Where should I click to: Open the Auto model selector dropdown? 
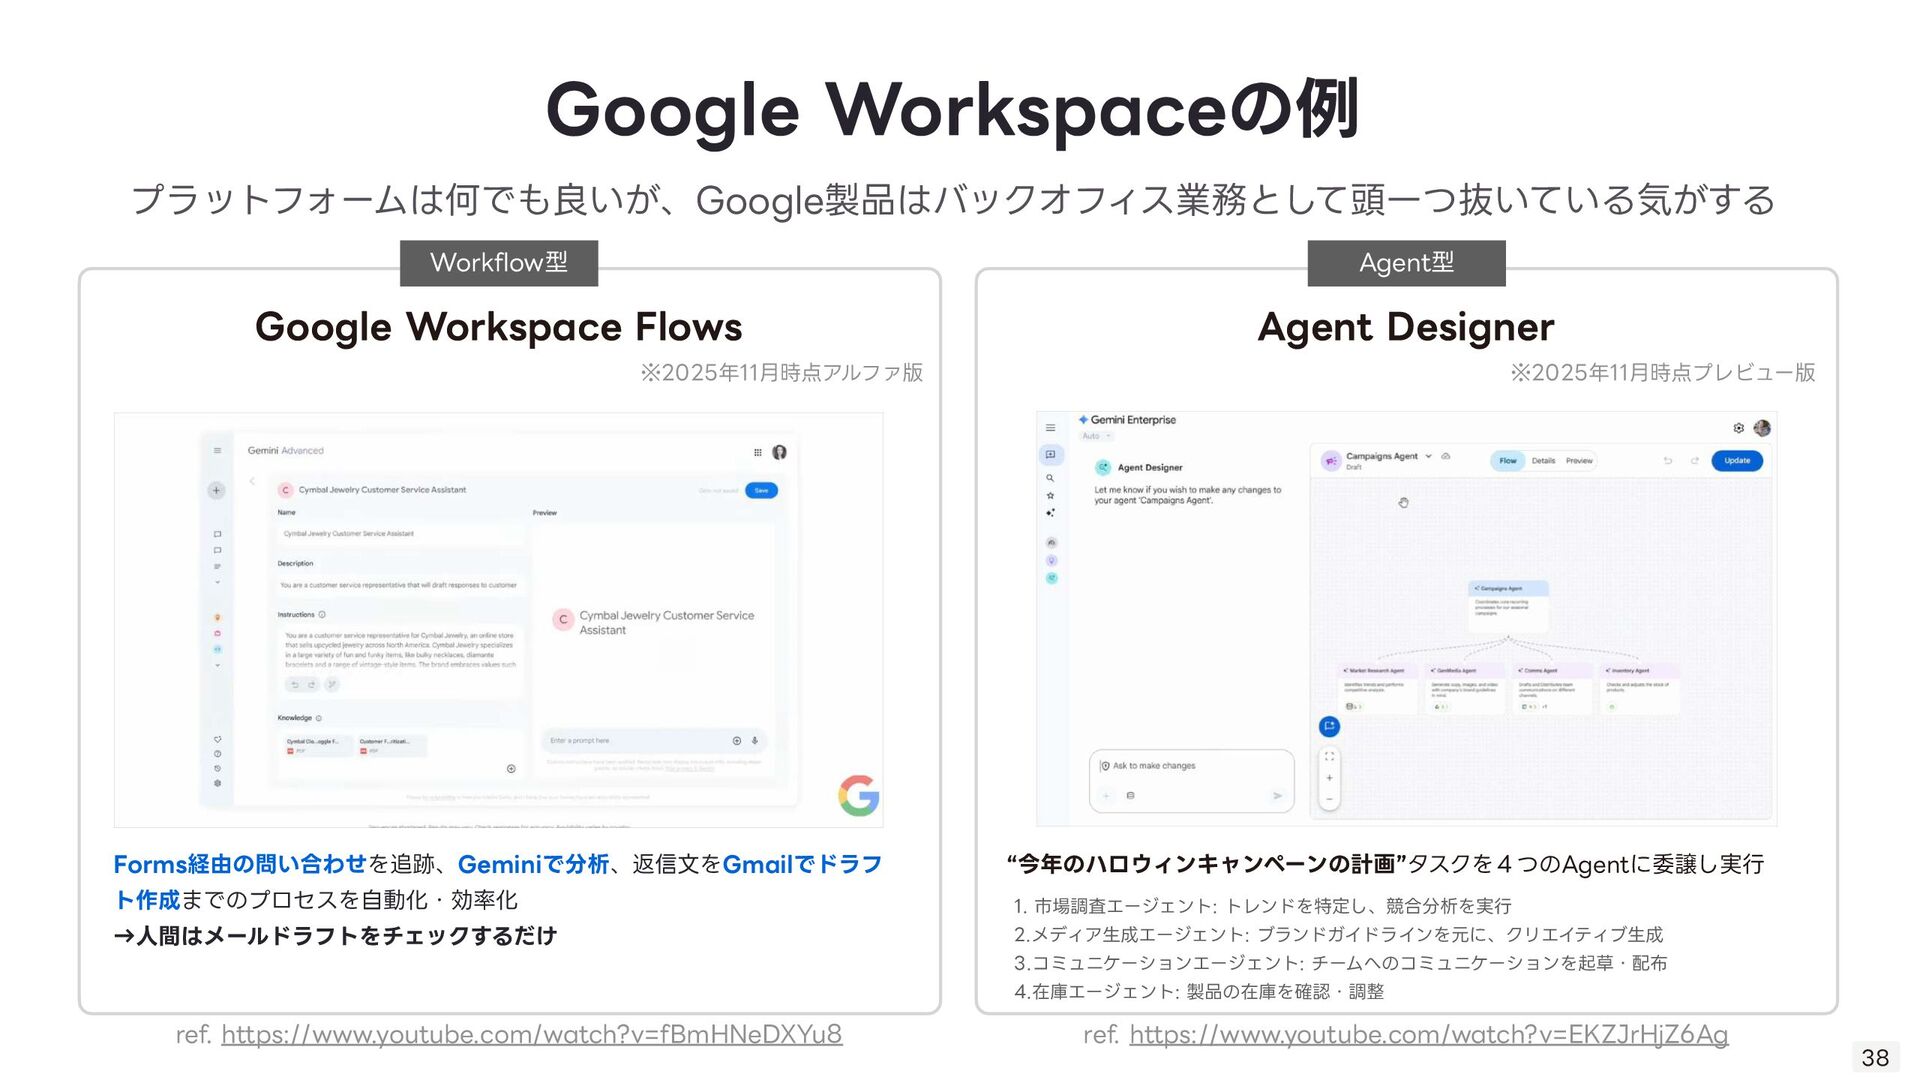pyautogui.click(x=1096, y=436)
